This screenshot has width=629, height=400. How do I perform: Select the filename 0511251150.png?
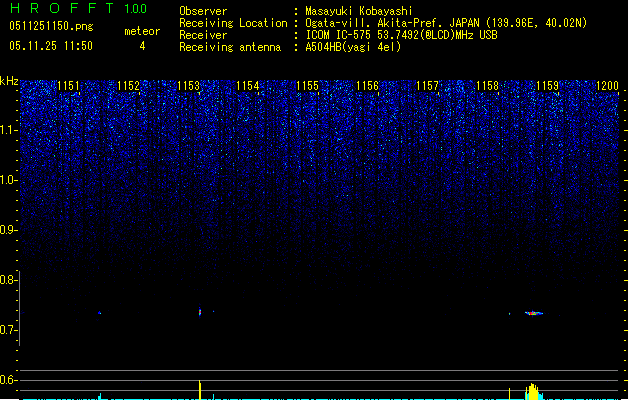(x=51, y=26)
